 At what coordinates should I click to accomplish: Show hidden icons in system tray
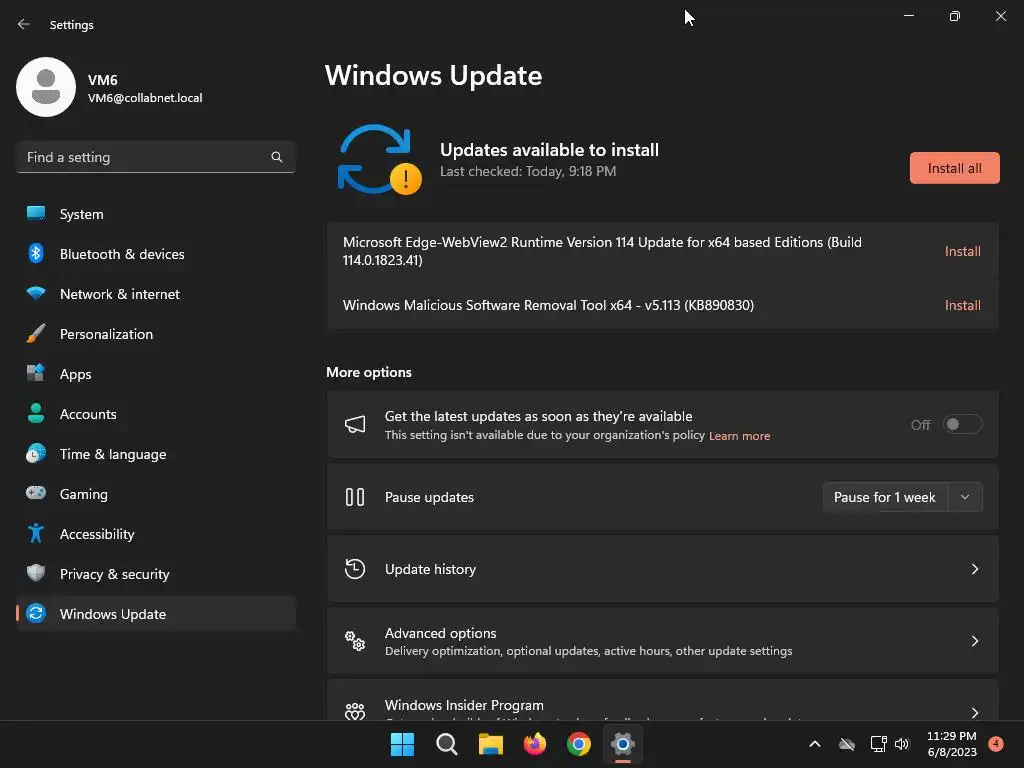pos(814,744)
